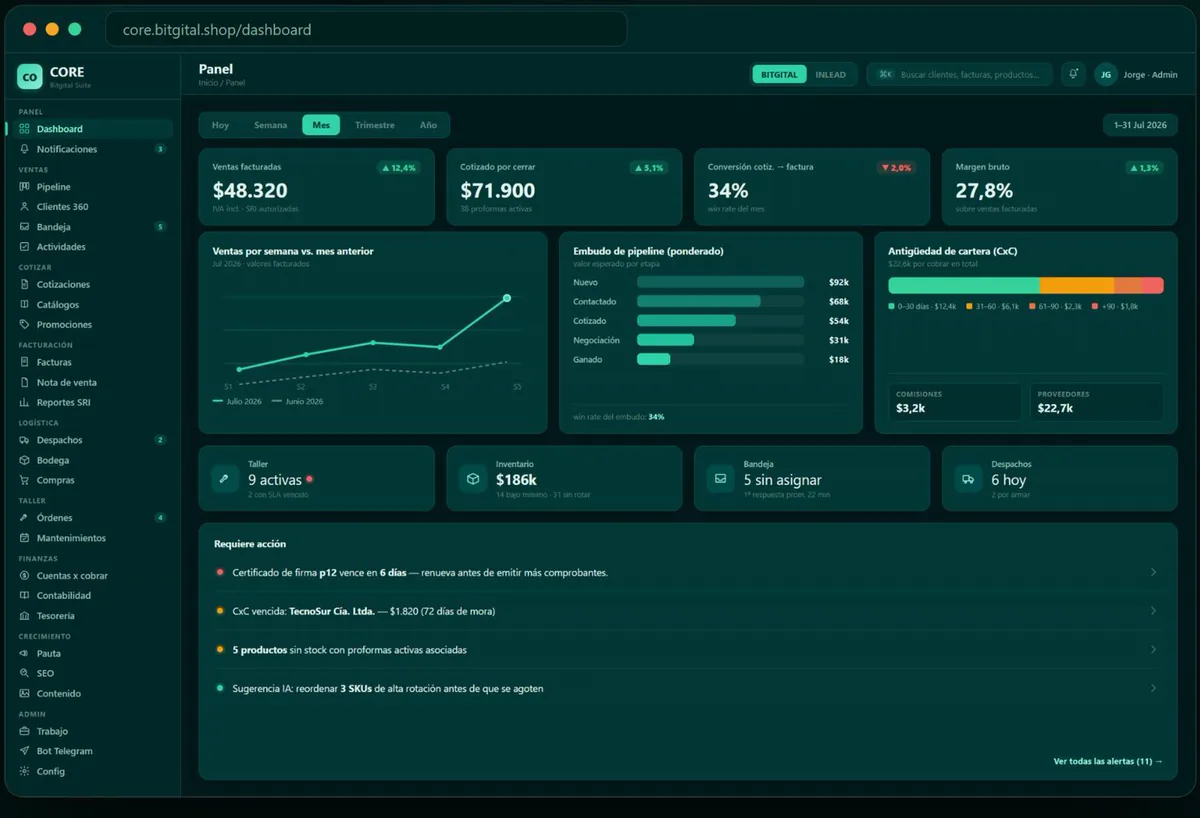The image size is (1200, 818).
Task: Open the 1–31 Jul 2026 date range picker
Action: [1140, 125]
